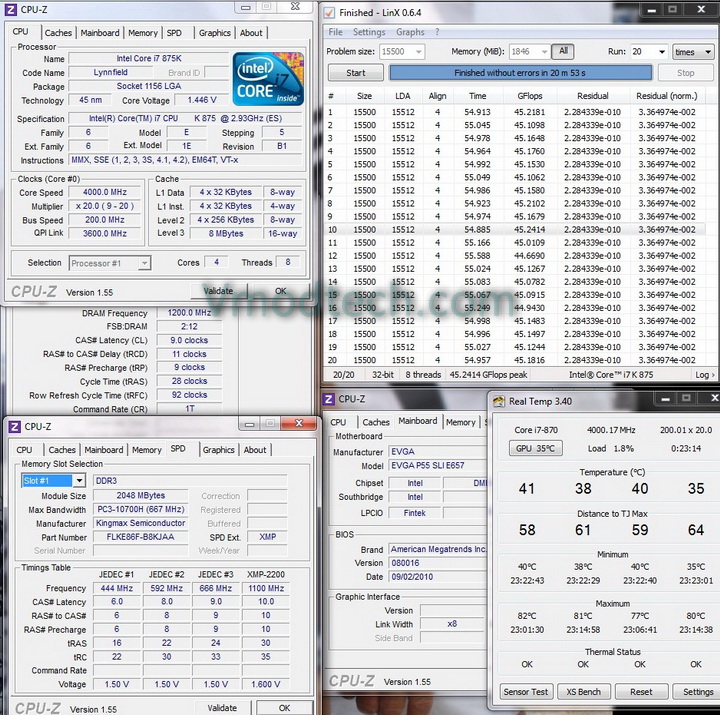
Task: Click the Settings button in Real Temp
Action: pos(697,692)
